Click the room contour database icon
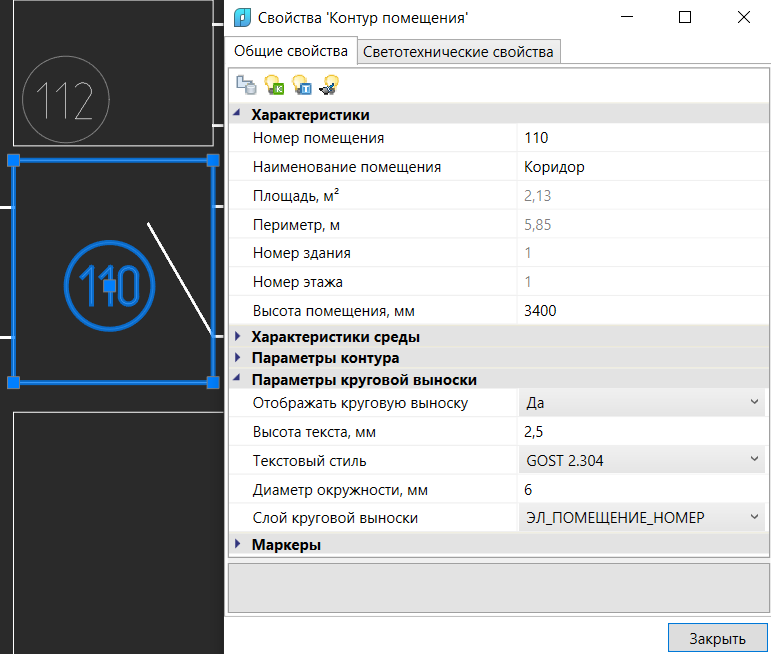771x654 pixels. (x=245, y=86)
